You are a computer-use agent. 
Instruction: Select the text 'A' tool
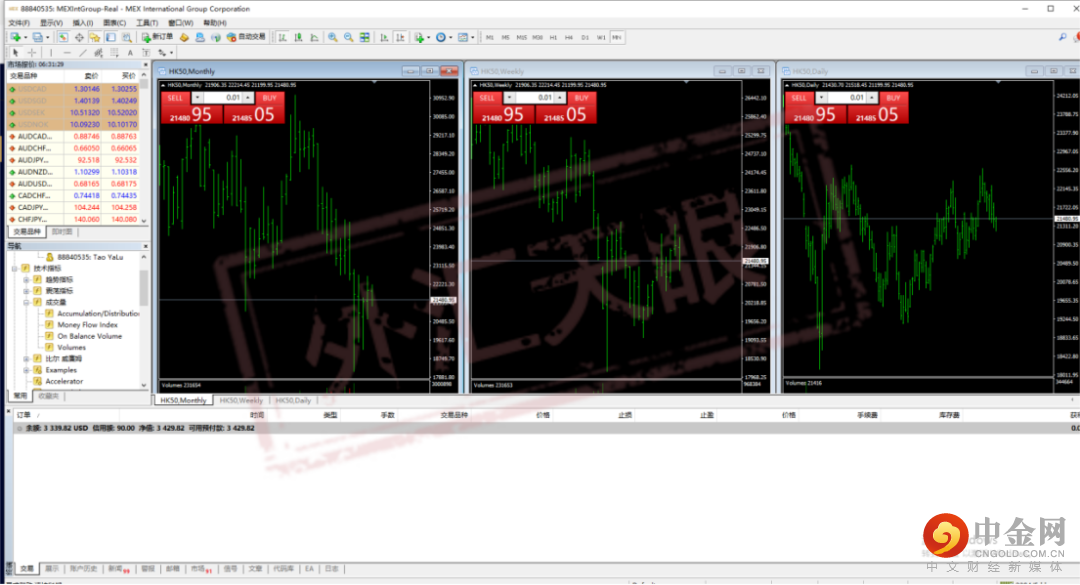pos(130,52)
